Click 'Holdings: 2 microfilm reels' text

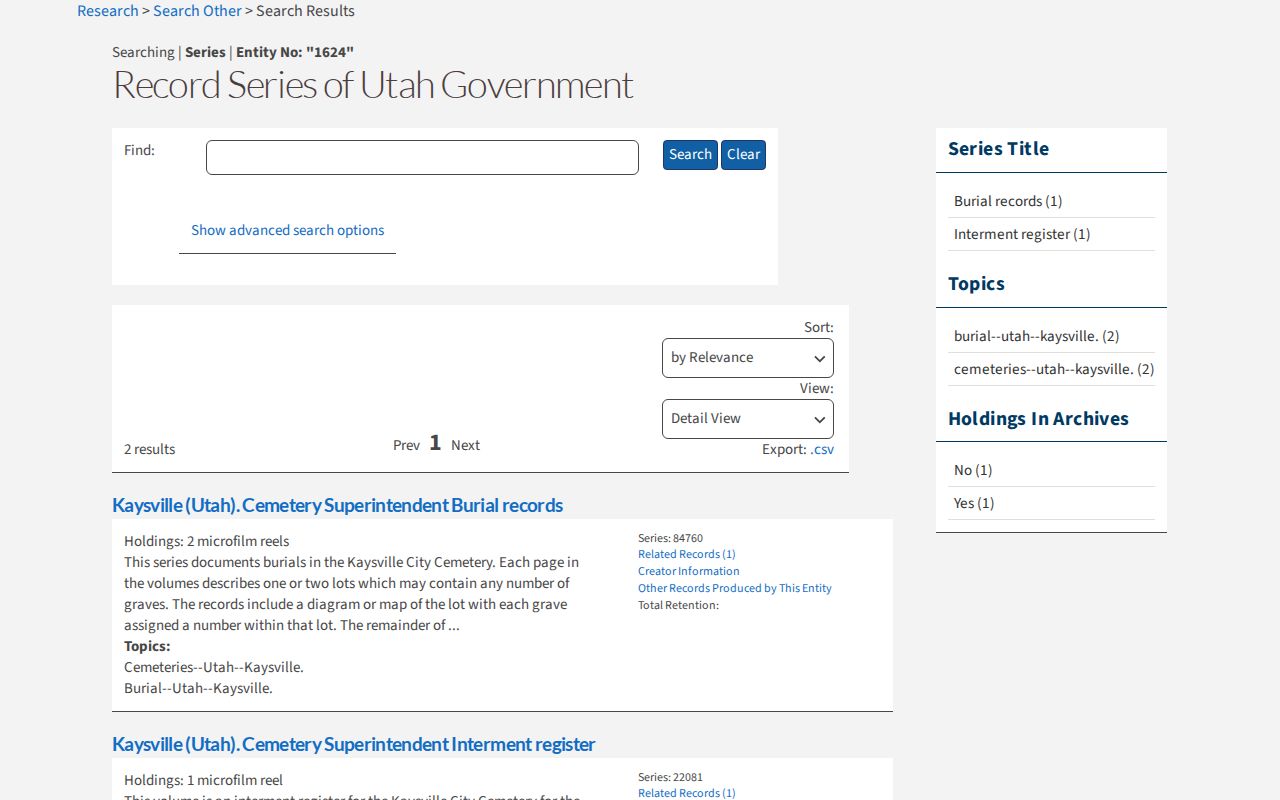pyautogui.click(x=207, y=541)
